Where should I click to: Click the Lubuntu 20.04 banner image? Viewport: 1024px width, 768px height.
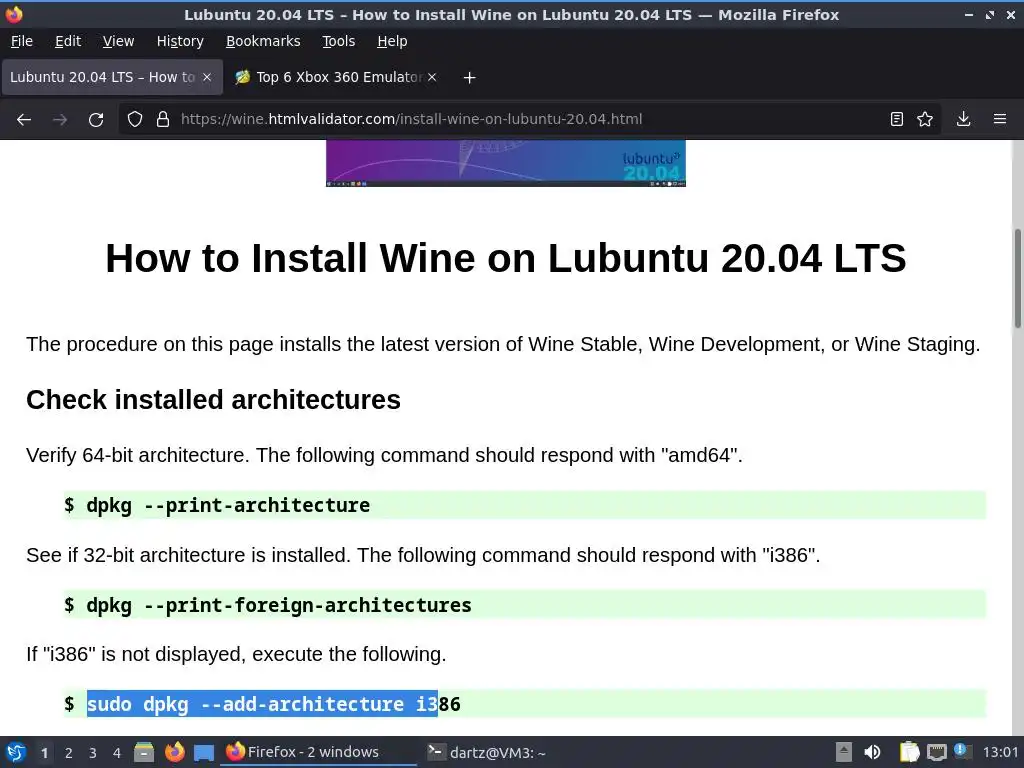505,163
